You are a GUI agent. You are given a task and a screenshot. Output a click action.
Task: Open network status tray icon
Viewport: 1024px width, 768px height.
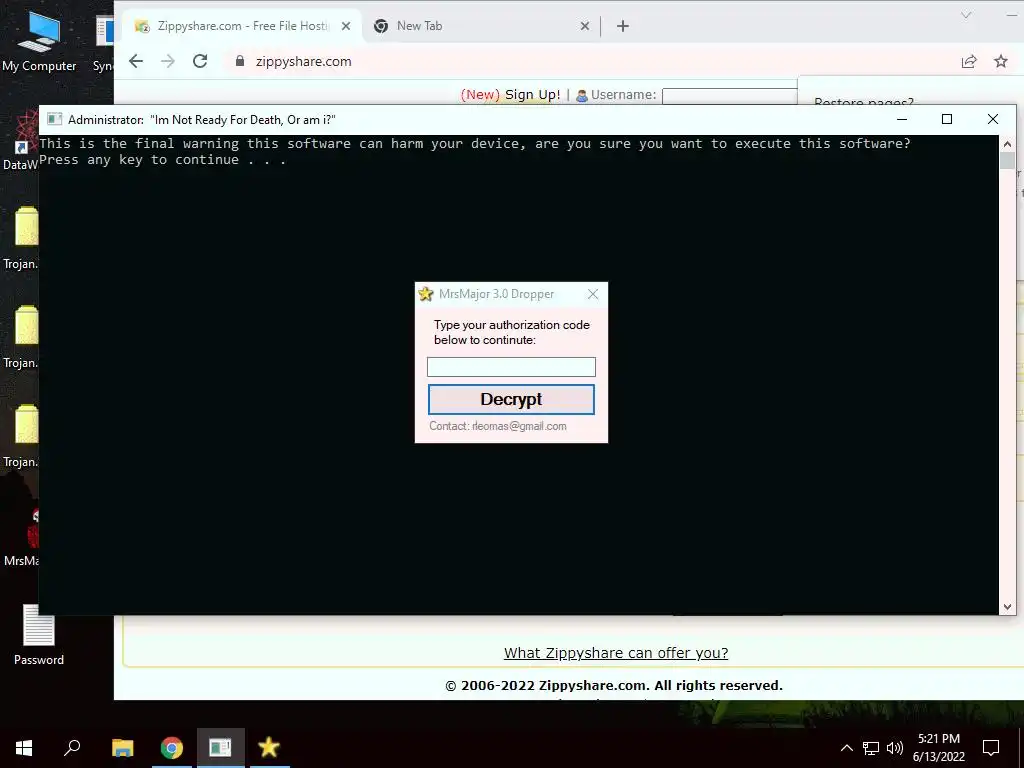[871, 748]
